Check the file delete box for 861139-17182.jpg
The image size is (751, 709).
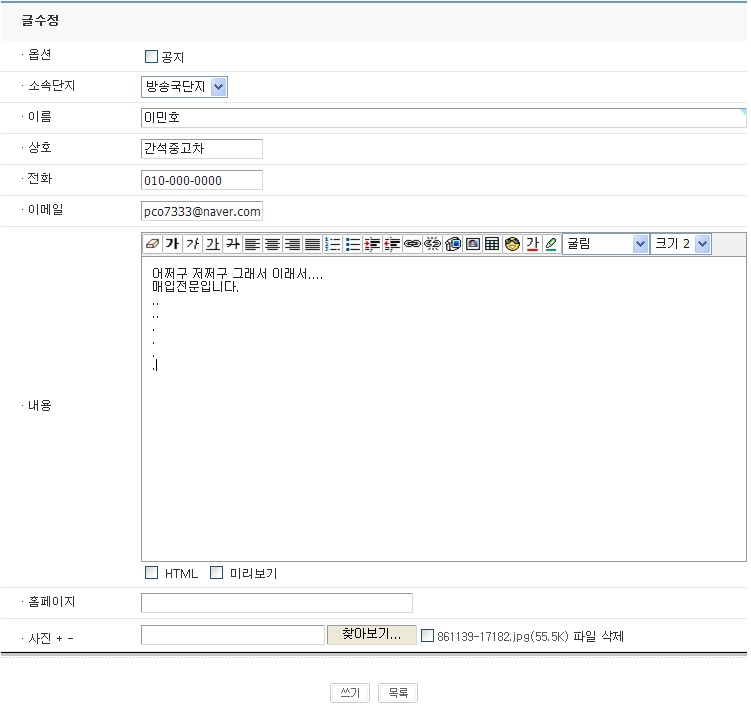428,635
